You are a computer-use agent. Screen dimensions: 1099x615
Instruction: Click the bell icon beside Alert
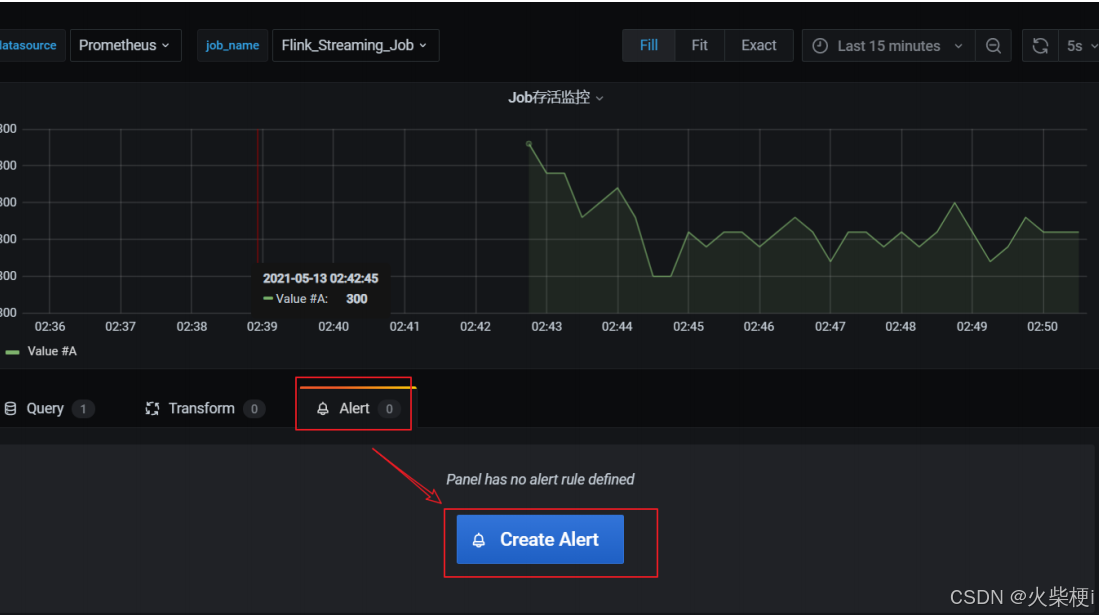[x=322, y=408]
